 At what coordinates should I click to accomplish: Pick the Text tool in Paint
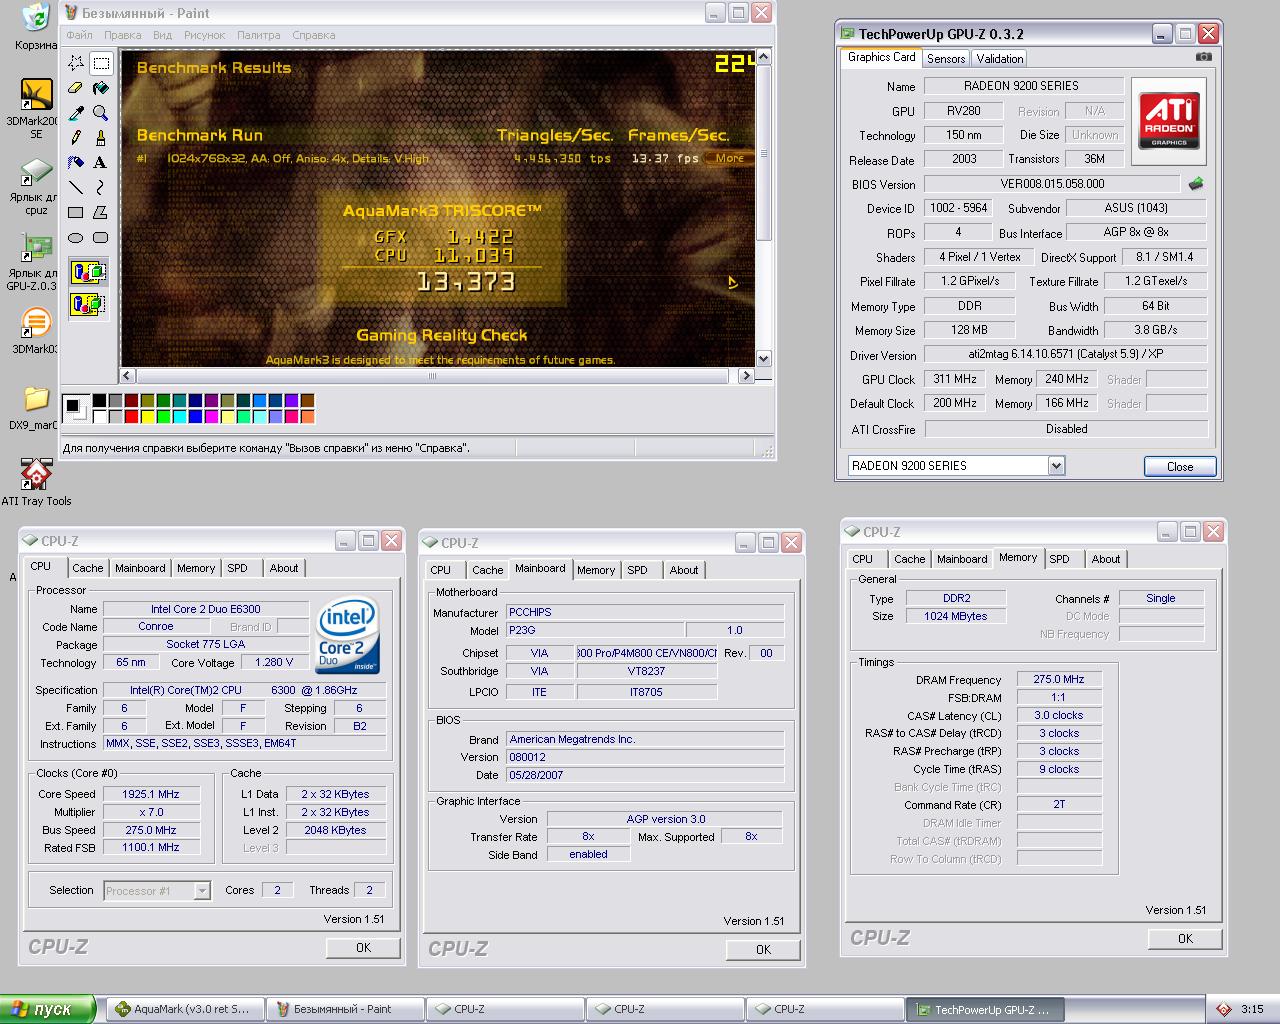click(x=101, y=162)
